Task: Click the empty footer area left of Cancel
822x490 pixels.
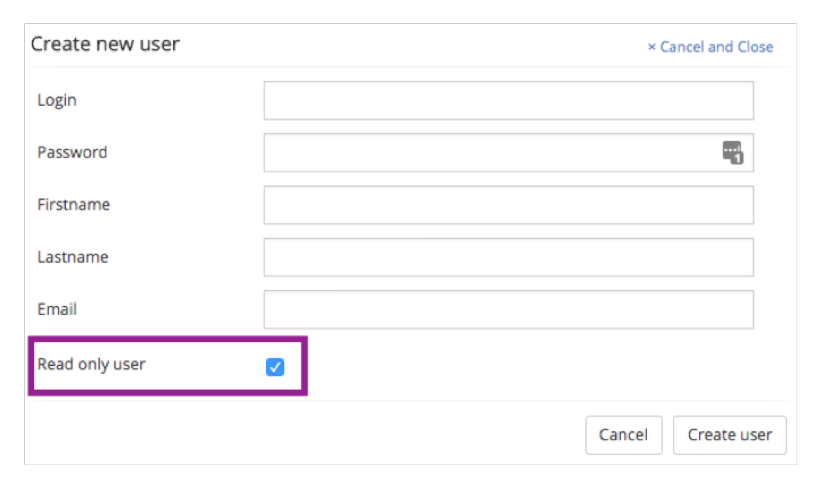Action: (300, 435)
